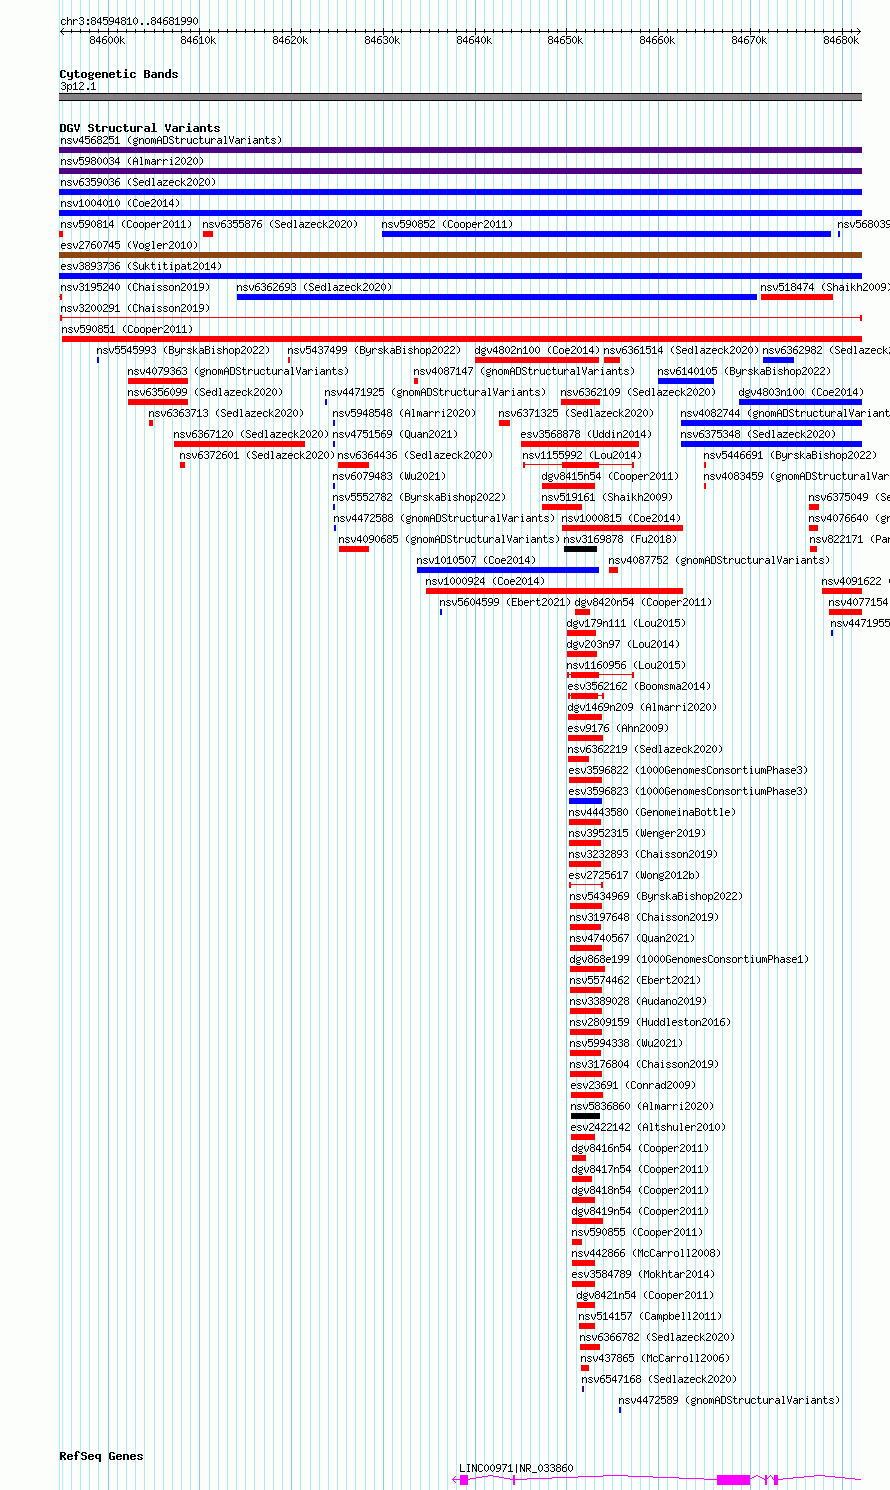Select nsv3169878 (Fu2018) variant label

620,539
